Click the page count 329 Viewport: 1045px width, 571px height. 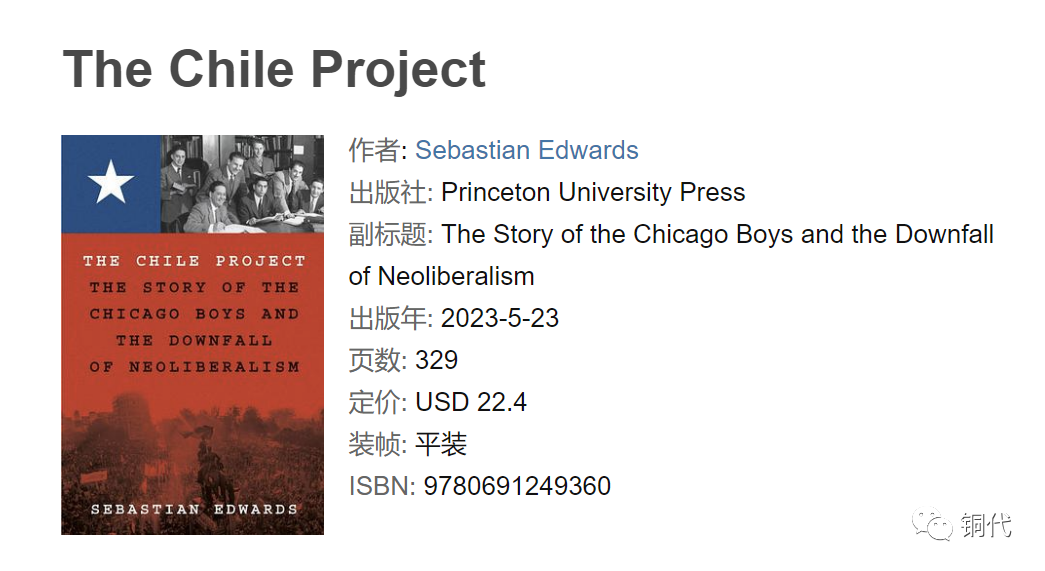[437, 360]
